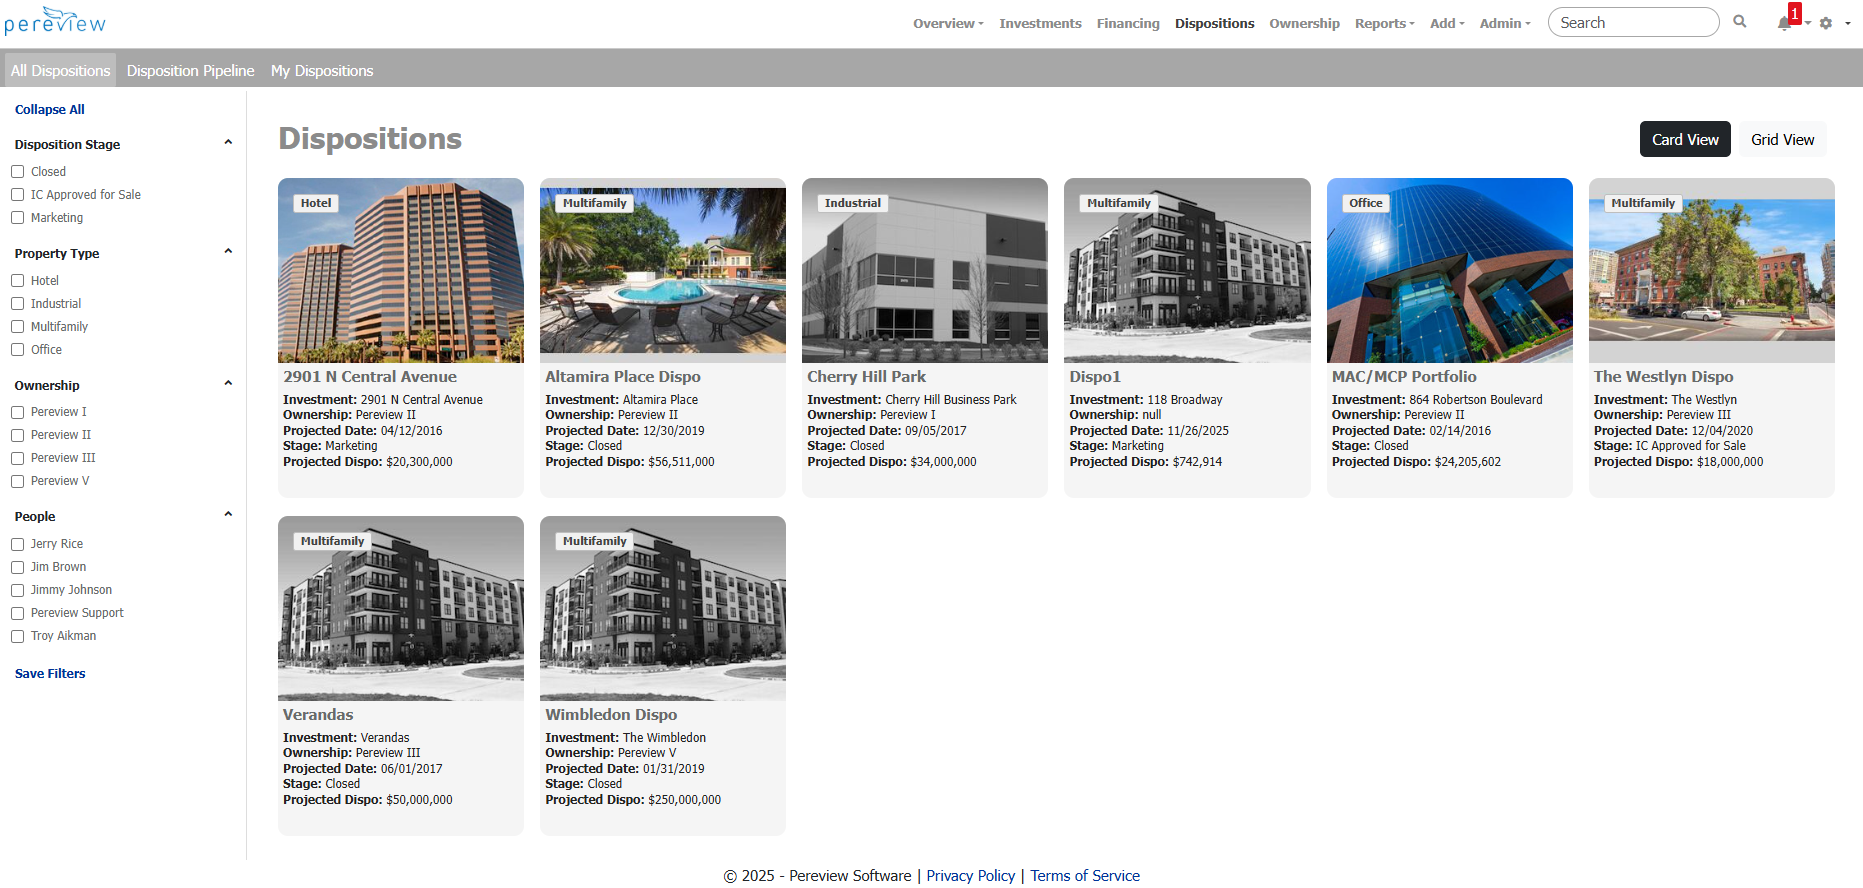Viewport: 1863px width, 888px height.
Task: Enable the Multifamily property type checkbox
Action: click(x=18, y=327)
